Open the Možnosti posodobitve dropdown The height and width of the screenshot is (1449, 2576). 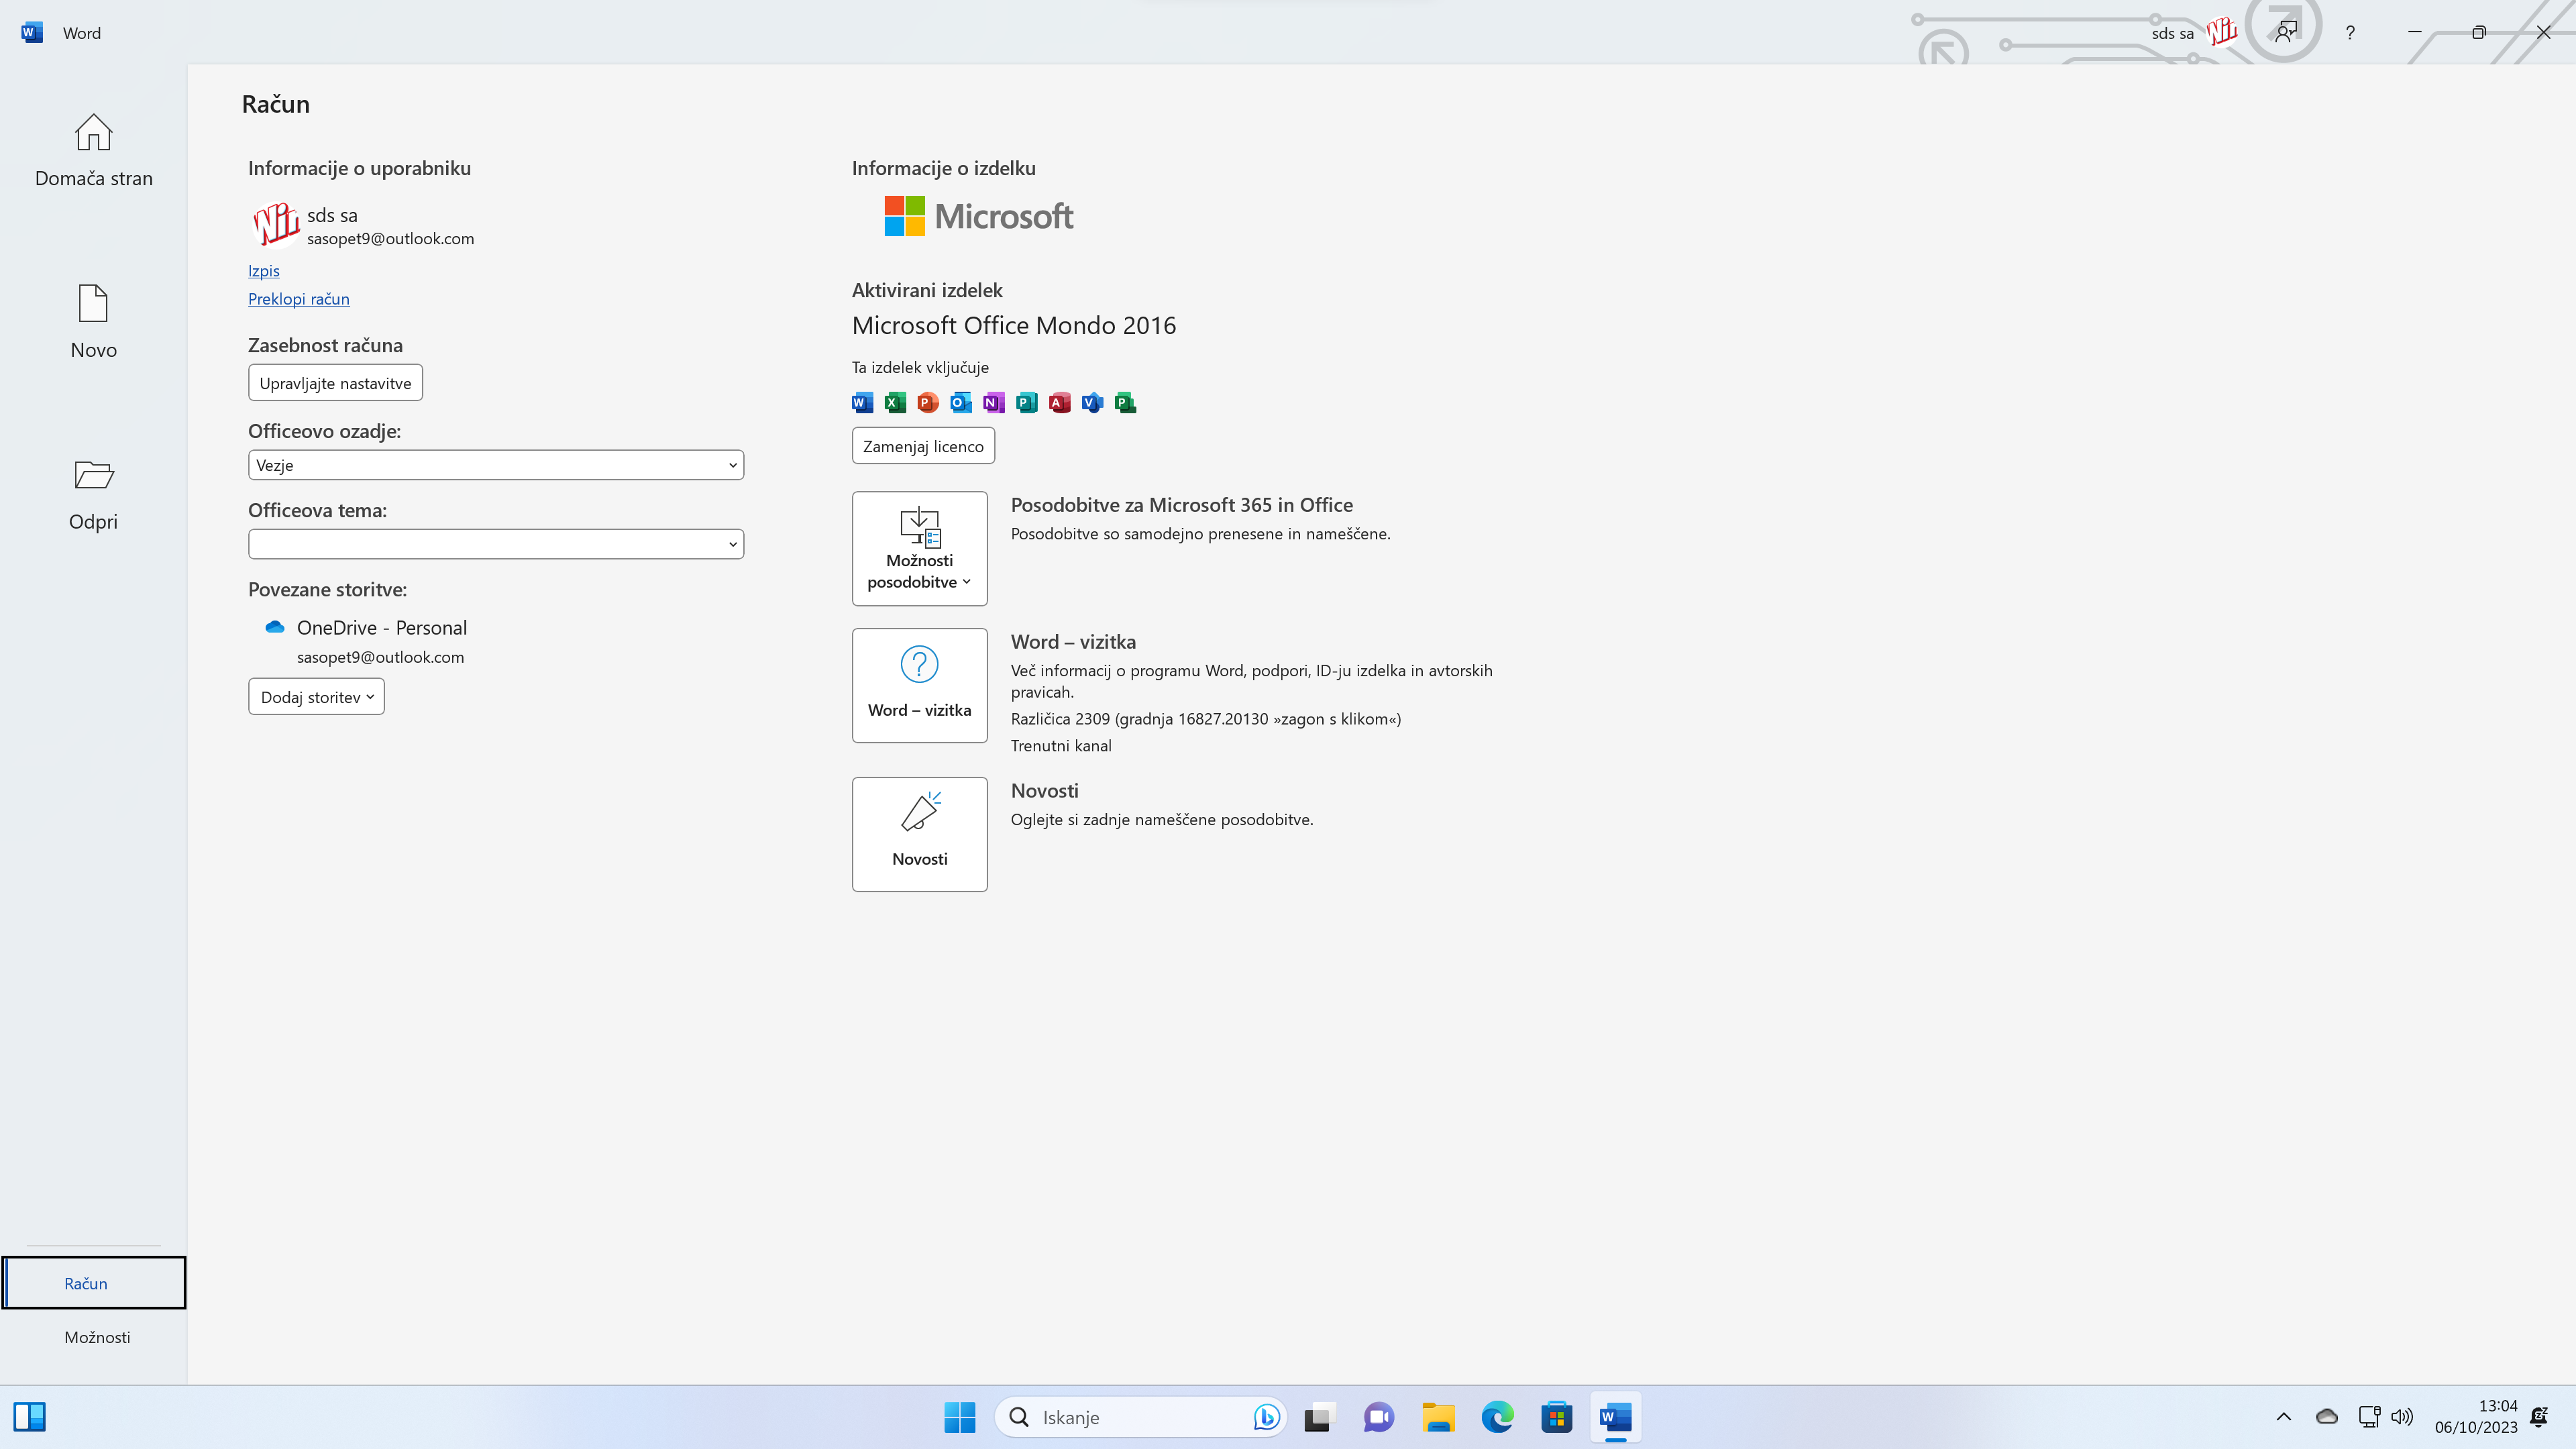[920, 548]
